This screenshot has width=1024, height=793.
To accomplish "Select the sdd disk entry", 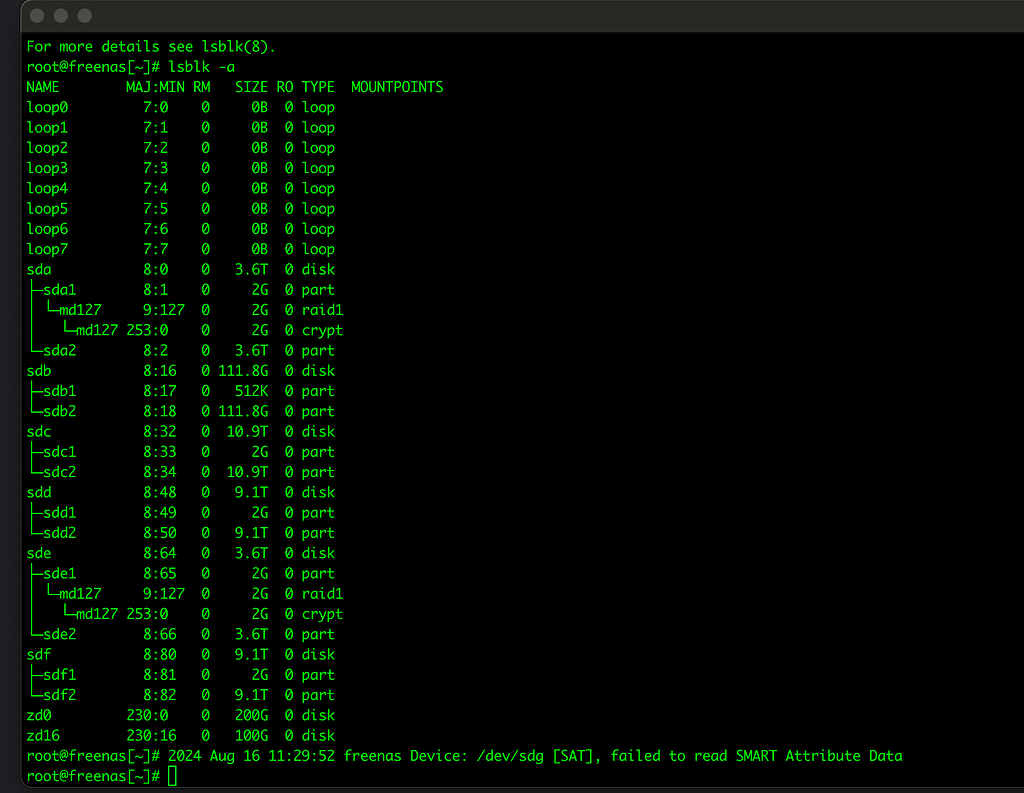I will point(38,492).
